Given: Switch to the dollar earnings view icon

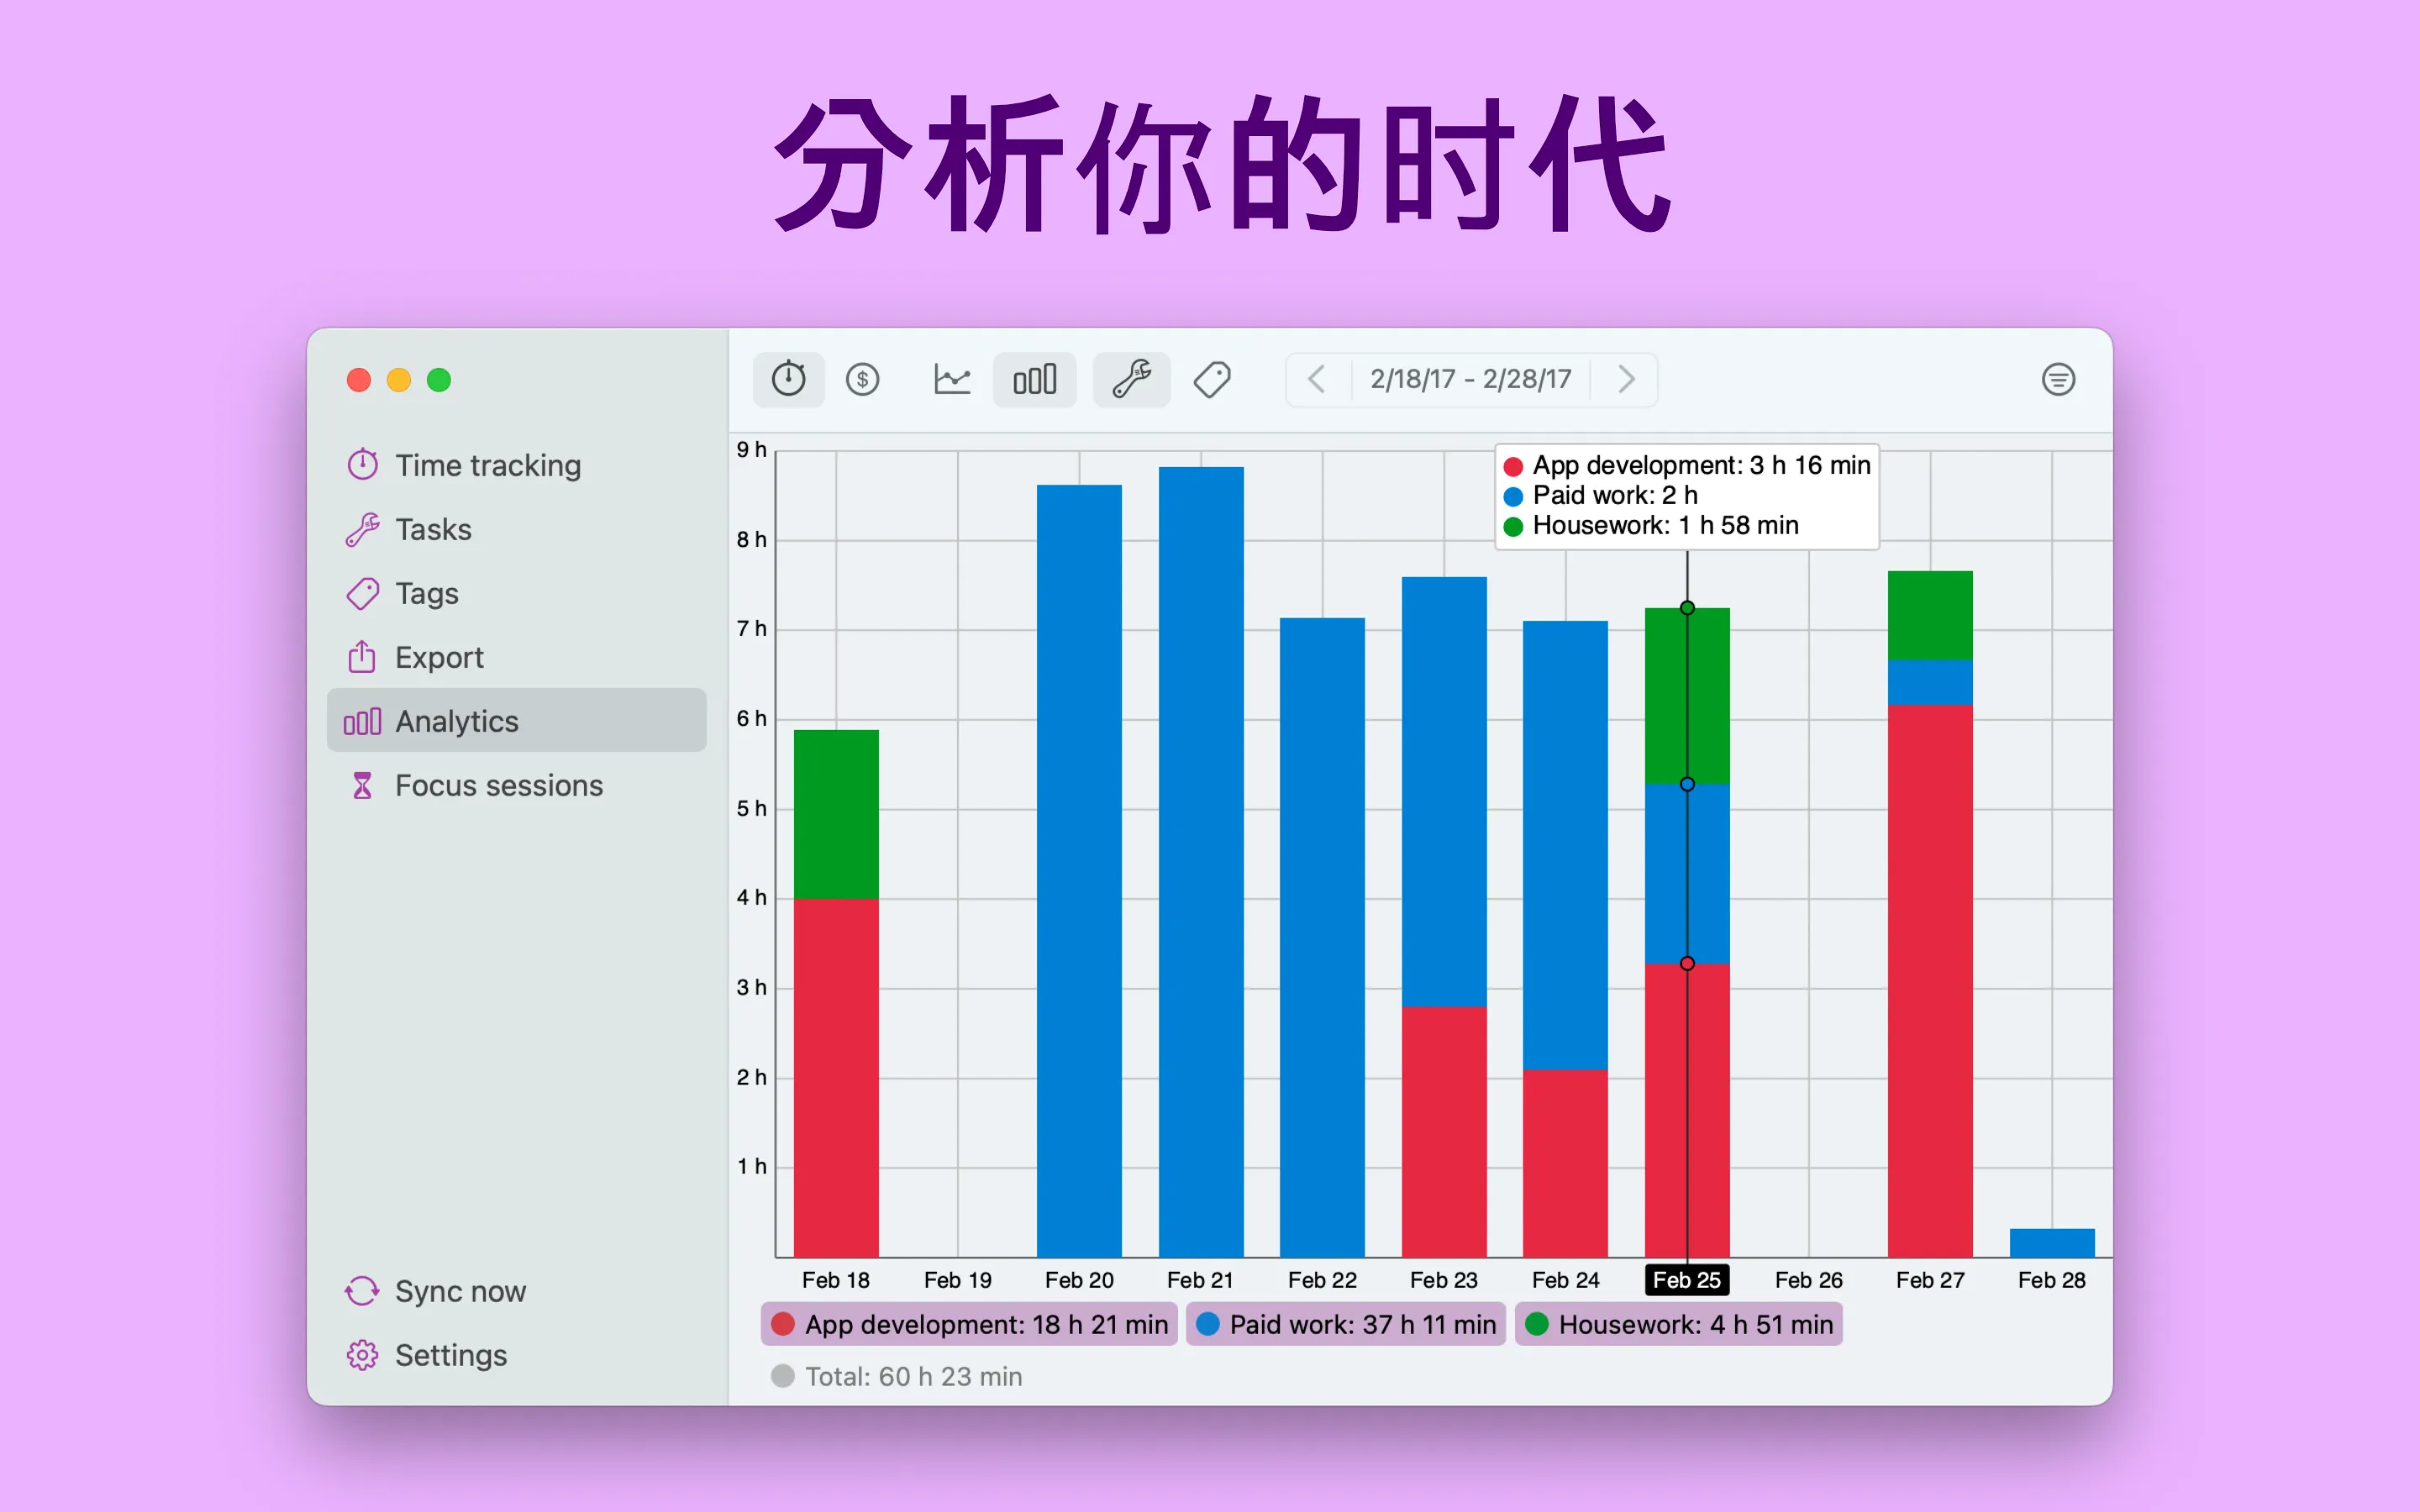Looking at the screenshot, I should click(x=862, y=379).
